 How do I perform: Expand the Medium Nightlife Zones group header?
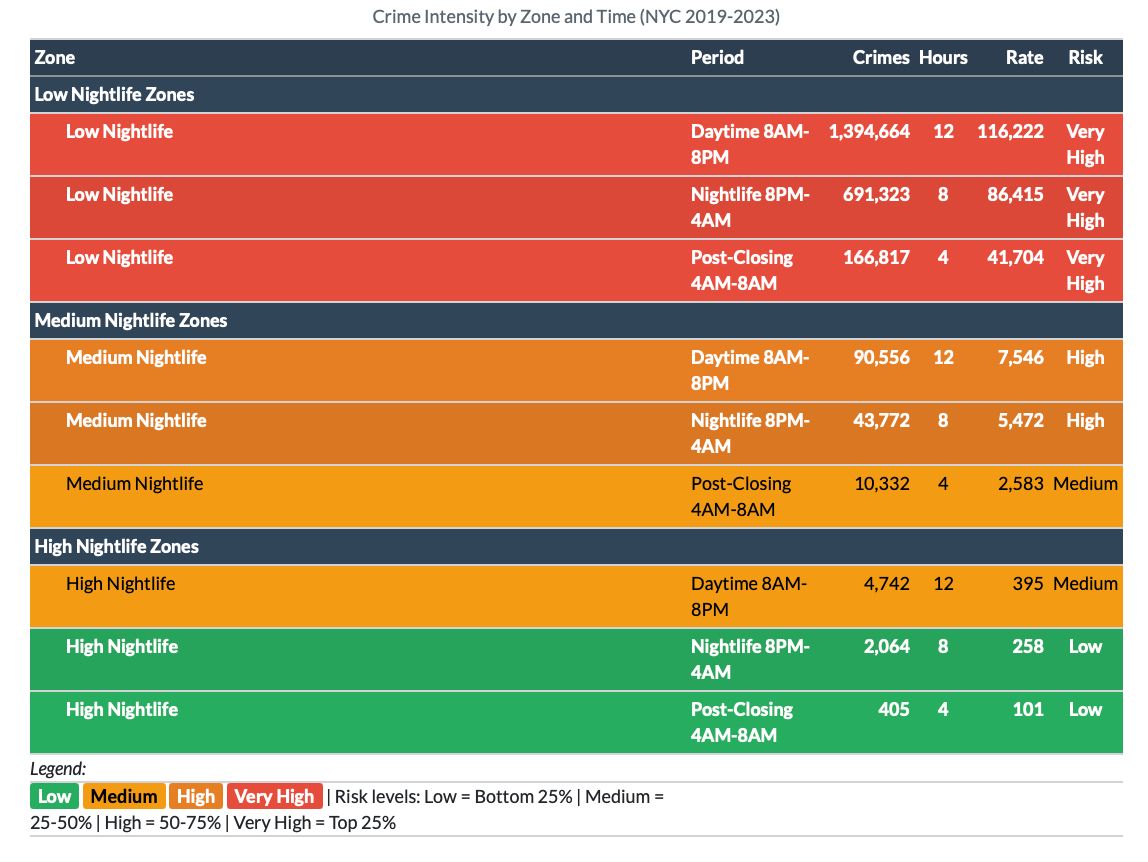point(131,321)
